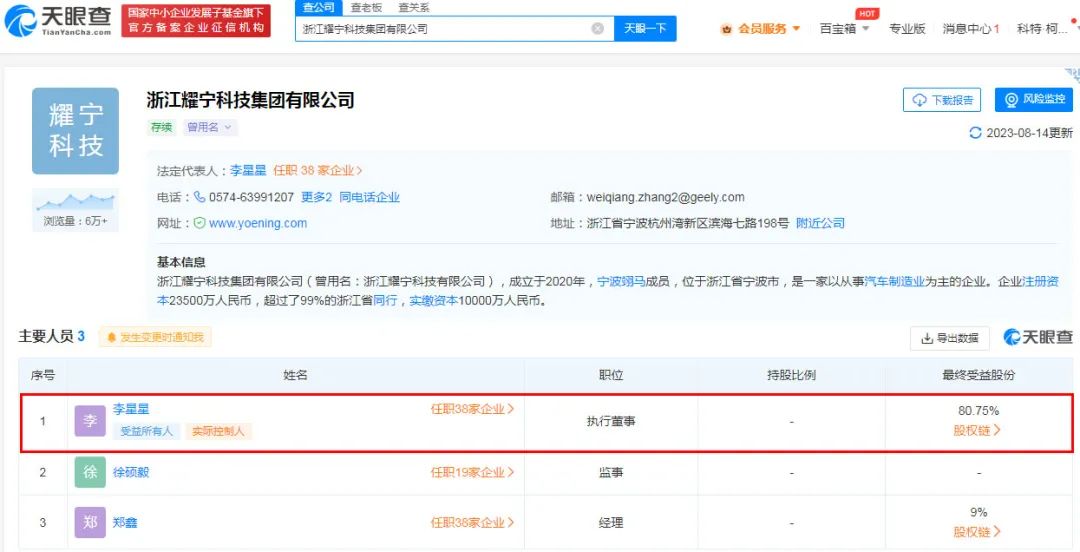Click the 存续 status tag
This screenshot has width=1080, height=552.
click(x=161, y=127)
